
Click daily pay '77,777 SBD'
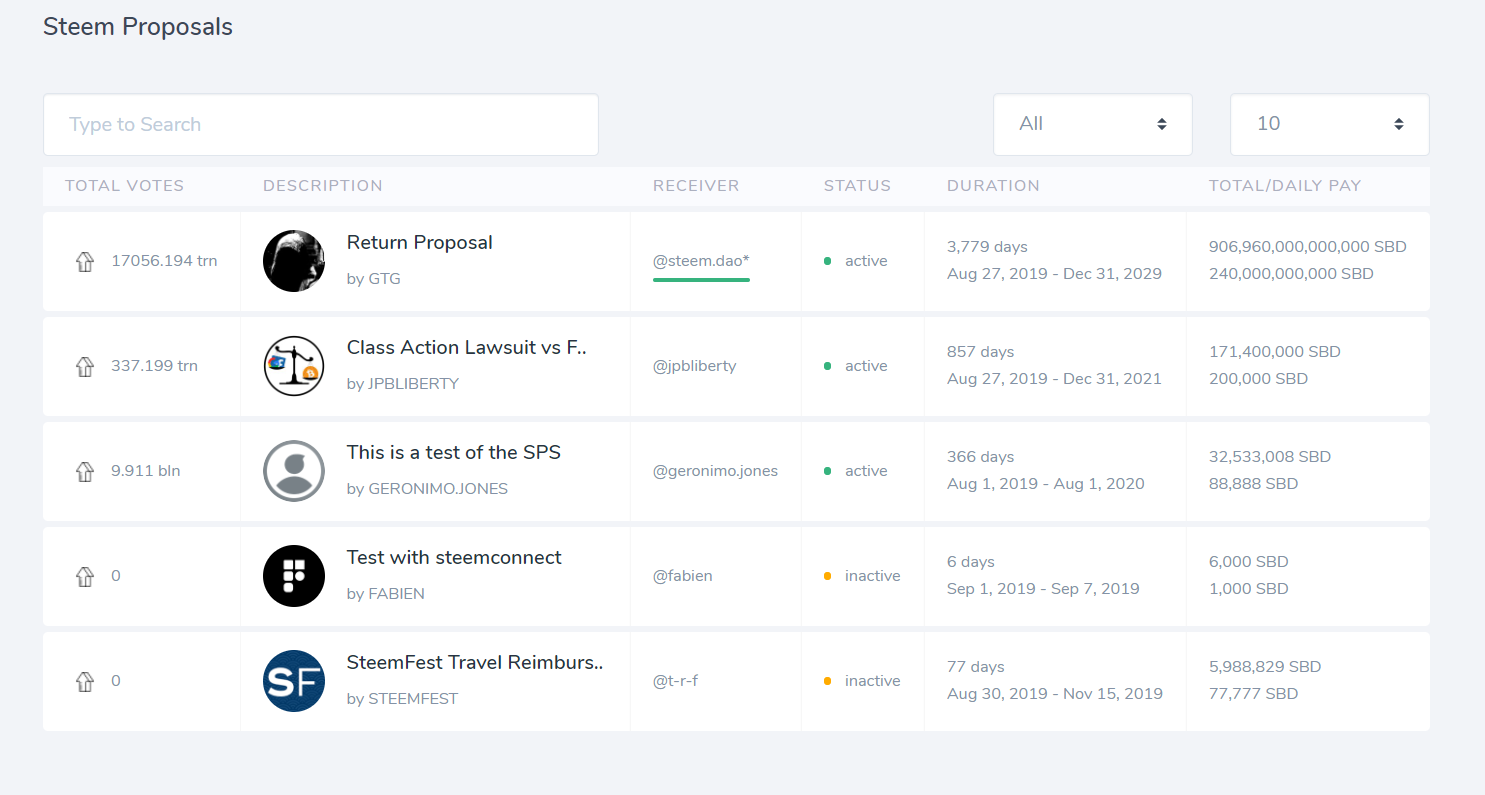1254,694
